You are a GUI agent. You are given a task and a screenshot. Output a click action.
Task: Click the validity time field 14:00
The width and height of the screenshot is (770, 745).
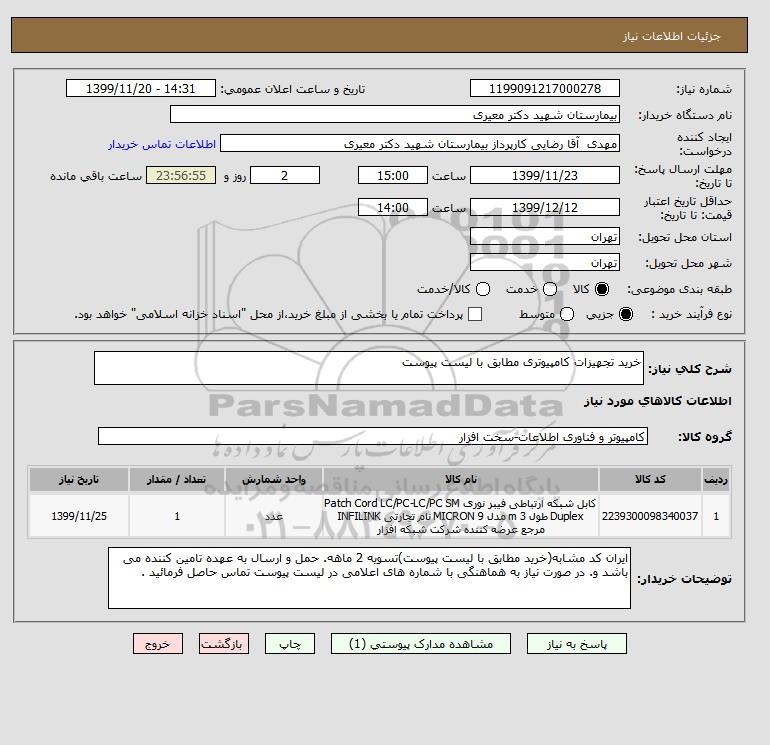(x=393, y=207)
